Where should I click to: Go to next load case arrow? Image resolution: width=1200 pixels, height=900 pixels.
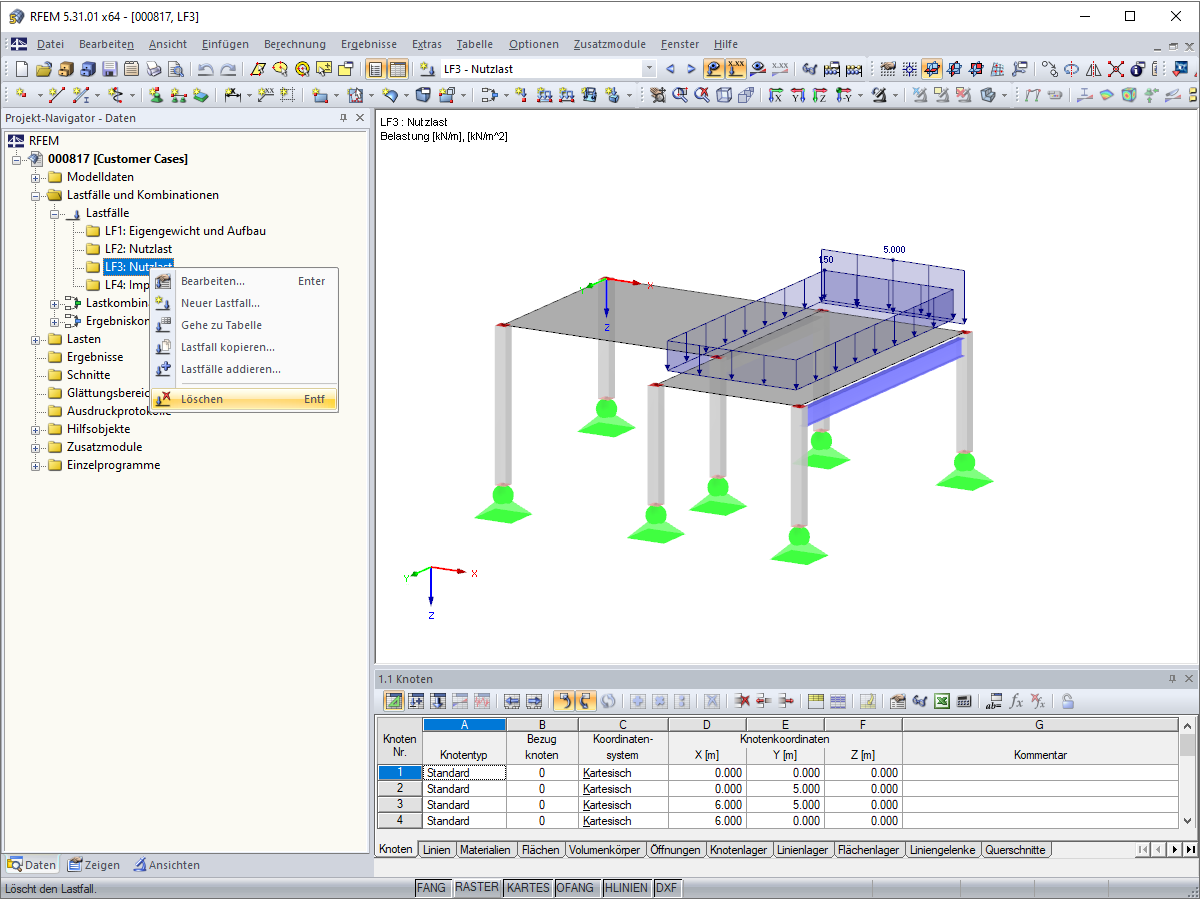[x=691, y=69]
